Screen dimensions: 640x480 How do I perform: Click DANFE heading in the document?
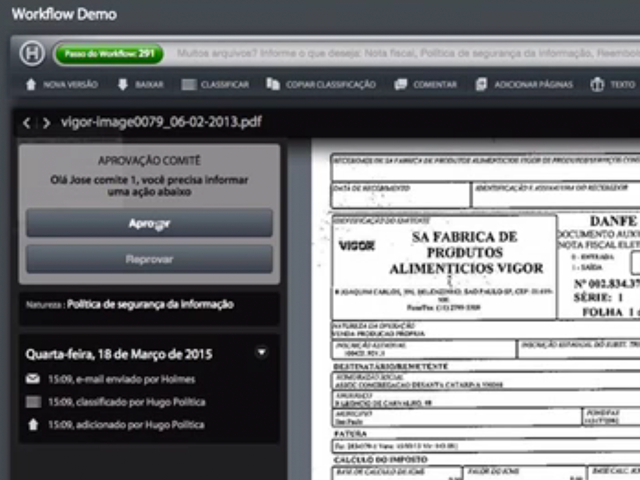point(613,221)
